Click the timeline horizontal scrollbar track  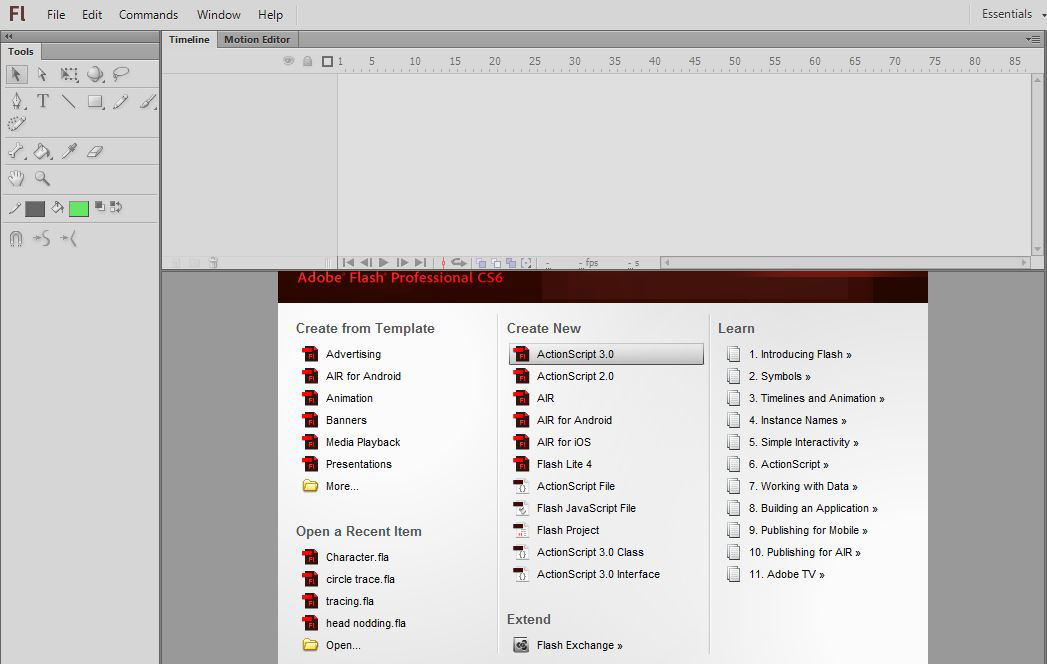click(x=845, y=263)
